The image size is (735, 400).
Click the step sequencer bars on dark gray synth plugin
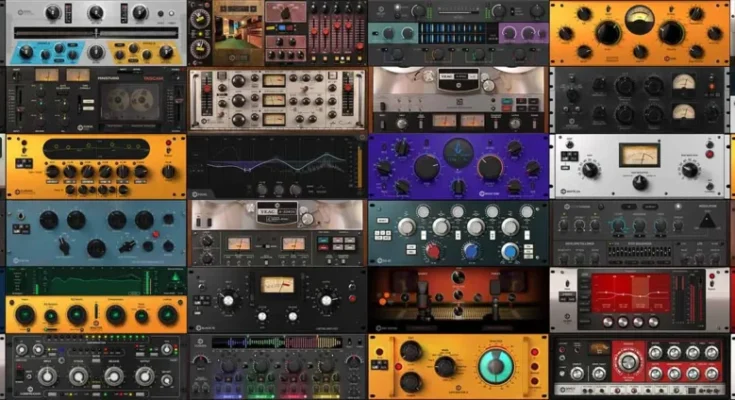coord(641,252)
